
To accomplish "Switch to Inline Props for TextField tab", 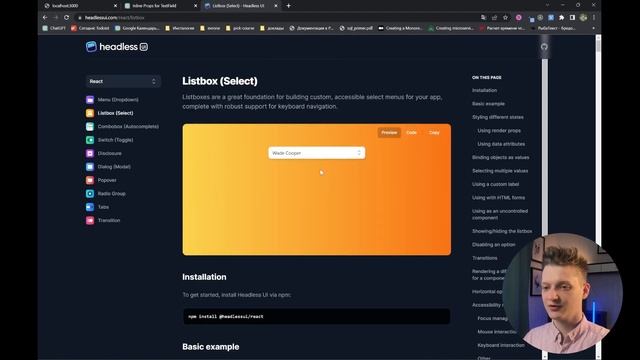I will (161, 6).
